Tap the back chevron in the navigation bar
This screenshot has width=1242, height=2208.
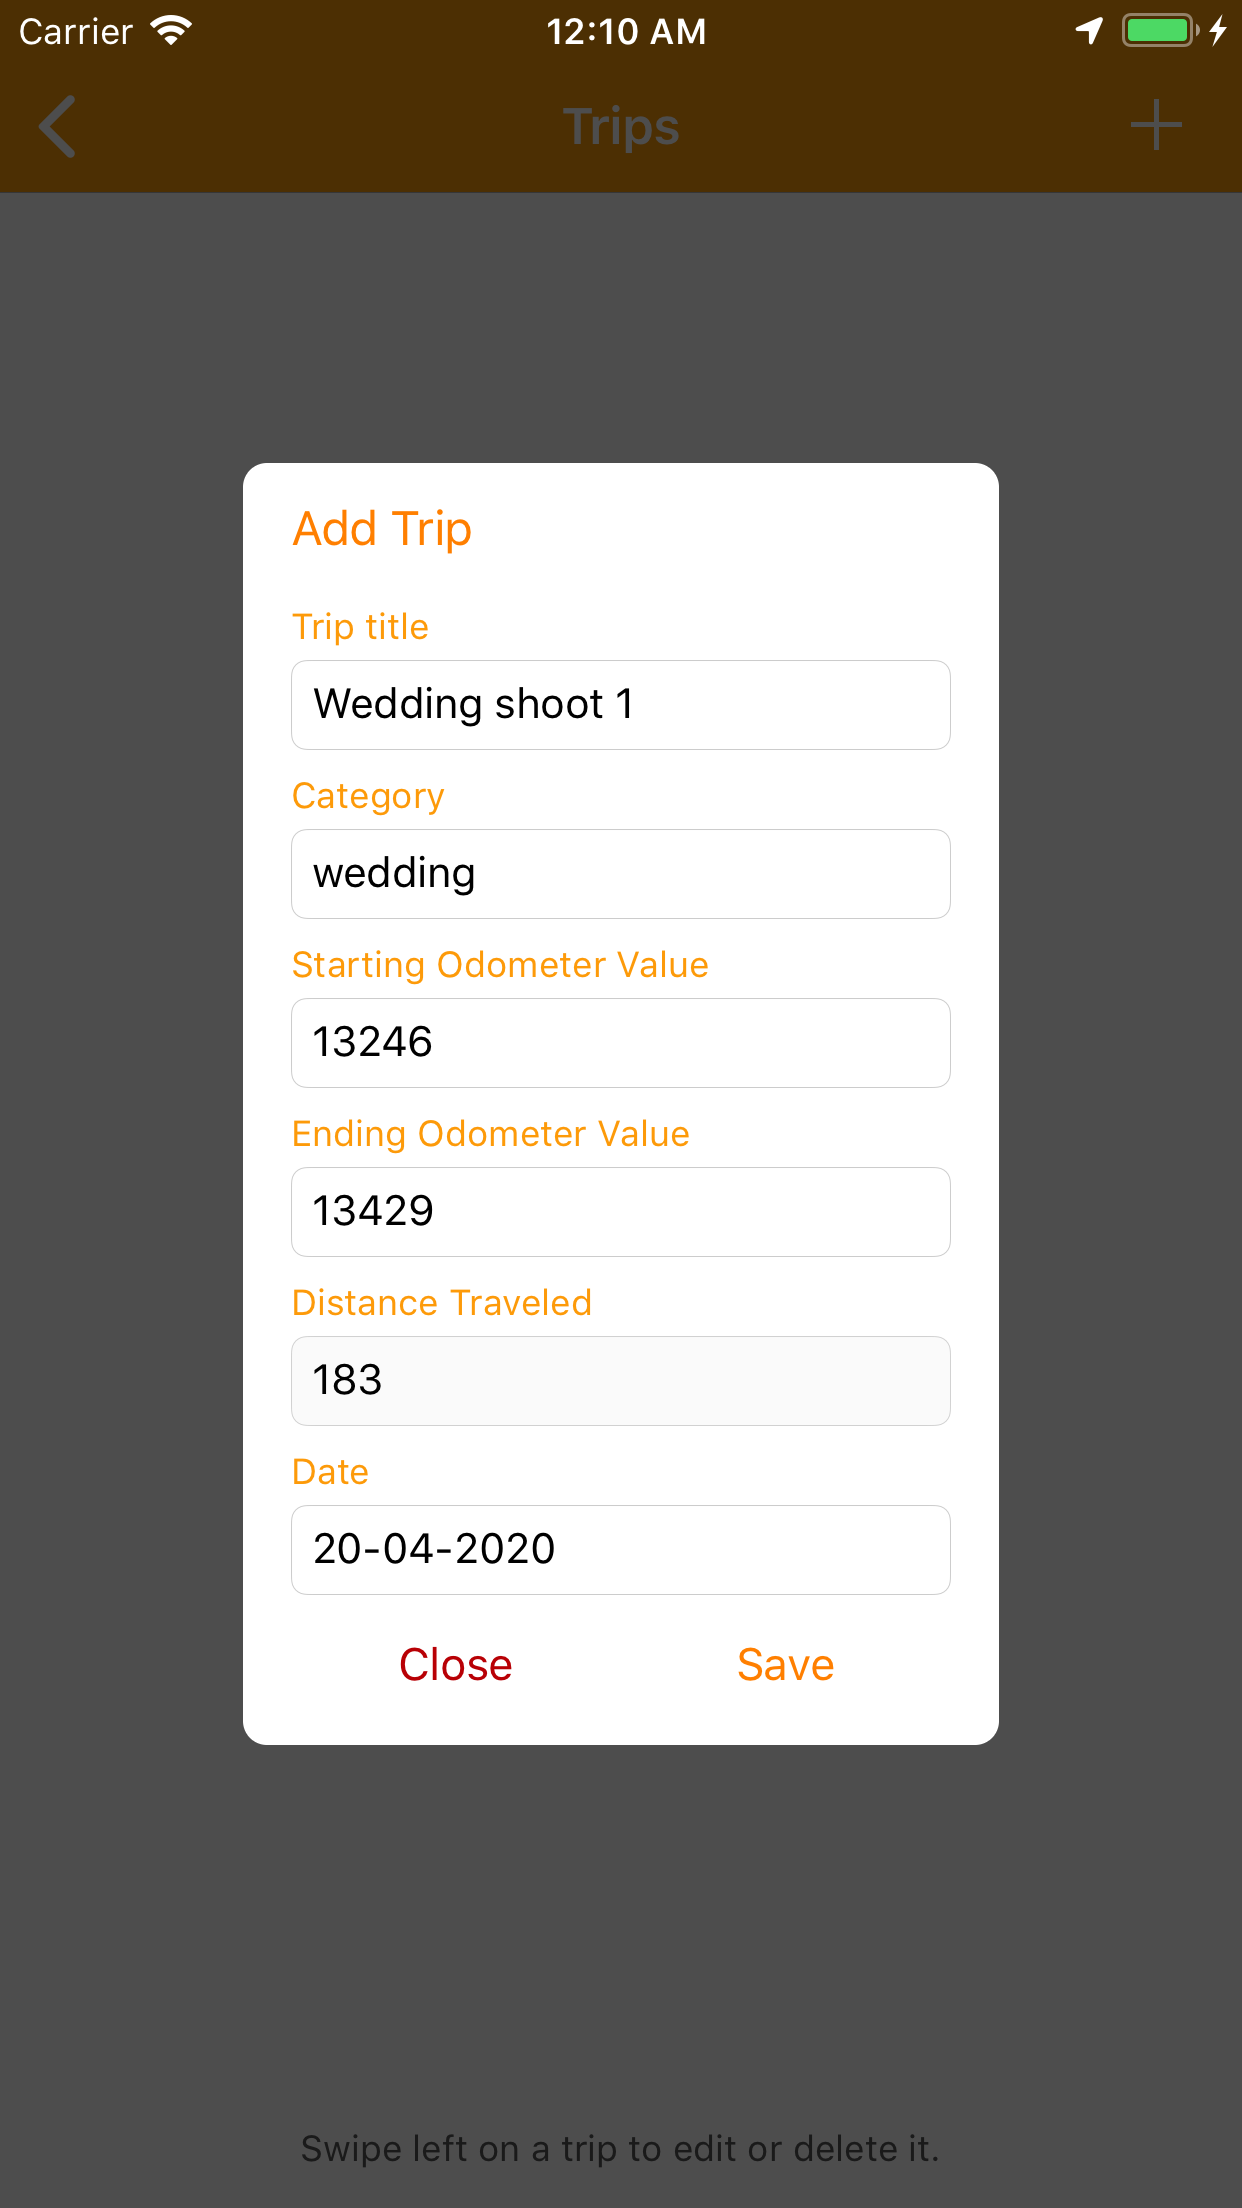(58, 127)
